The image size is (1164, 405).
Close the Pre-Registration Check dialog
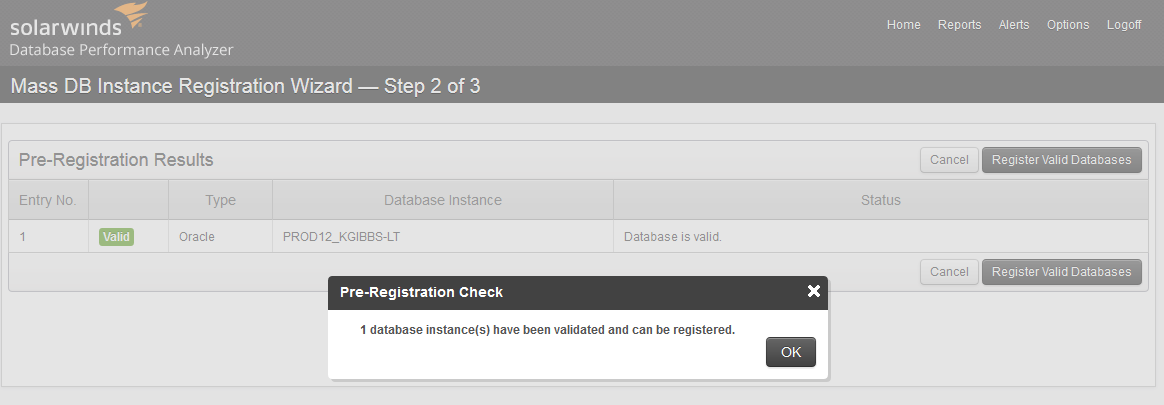[x=813, y=292]
